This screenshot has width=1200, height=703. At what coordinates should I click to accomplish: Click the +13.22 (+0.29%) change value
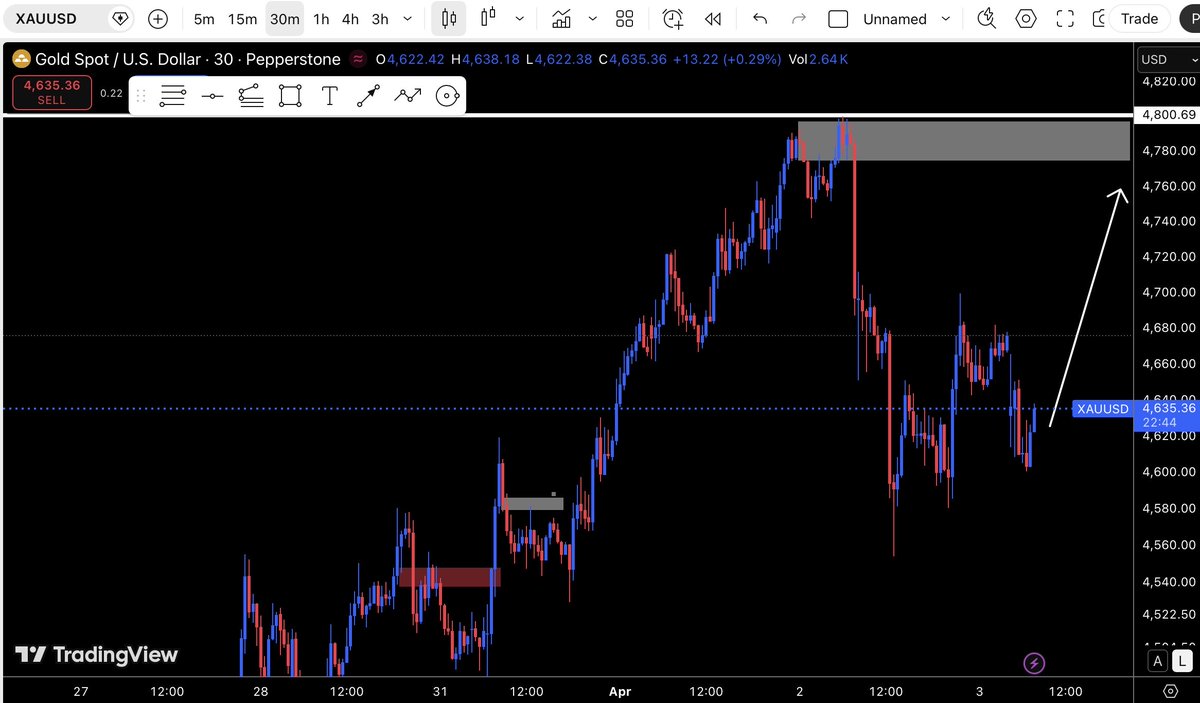726,60
